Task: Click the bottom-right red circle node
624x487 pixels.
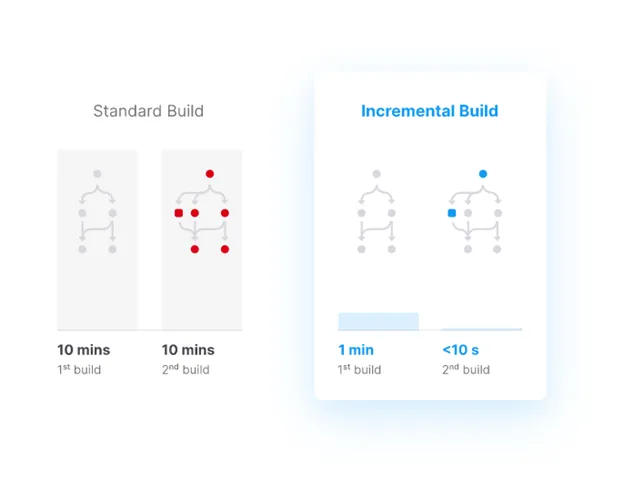Action: 225,249
